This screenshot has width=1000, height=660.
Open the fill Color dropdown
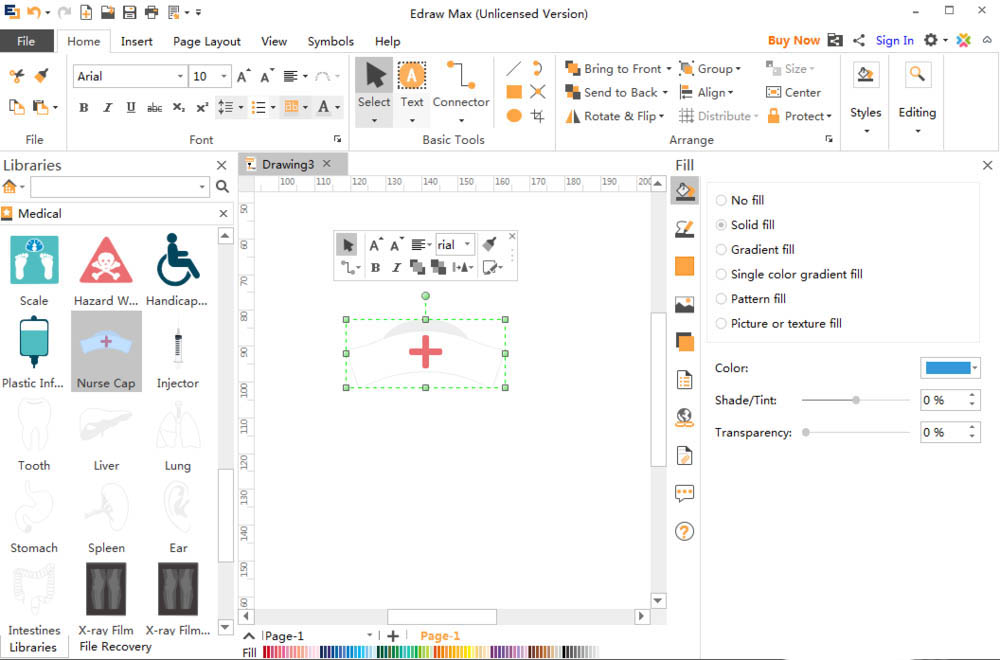tap(975, 368)
